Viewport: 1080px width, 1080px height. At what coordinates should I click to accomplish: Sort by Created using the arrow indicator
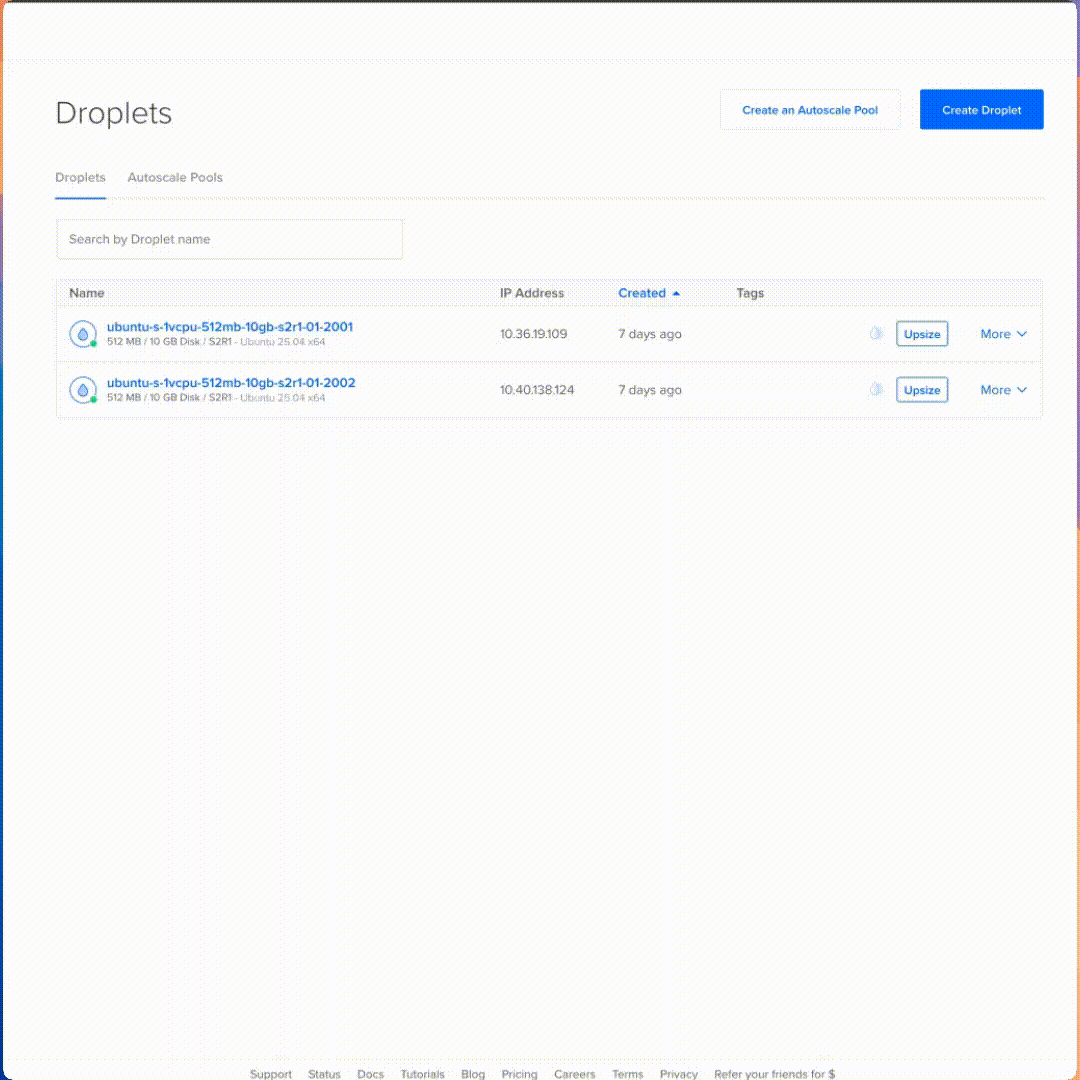(677, 294)
